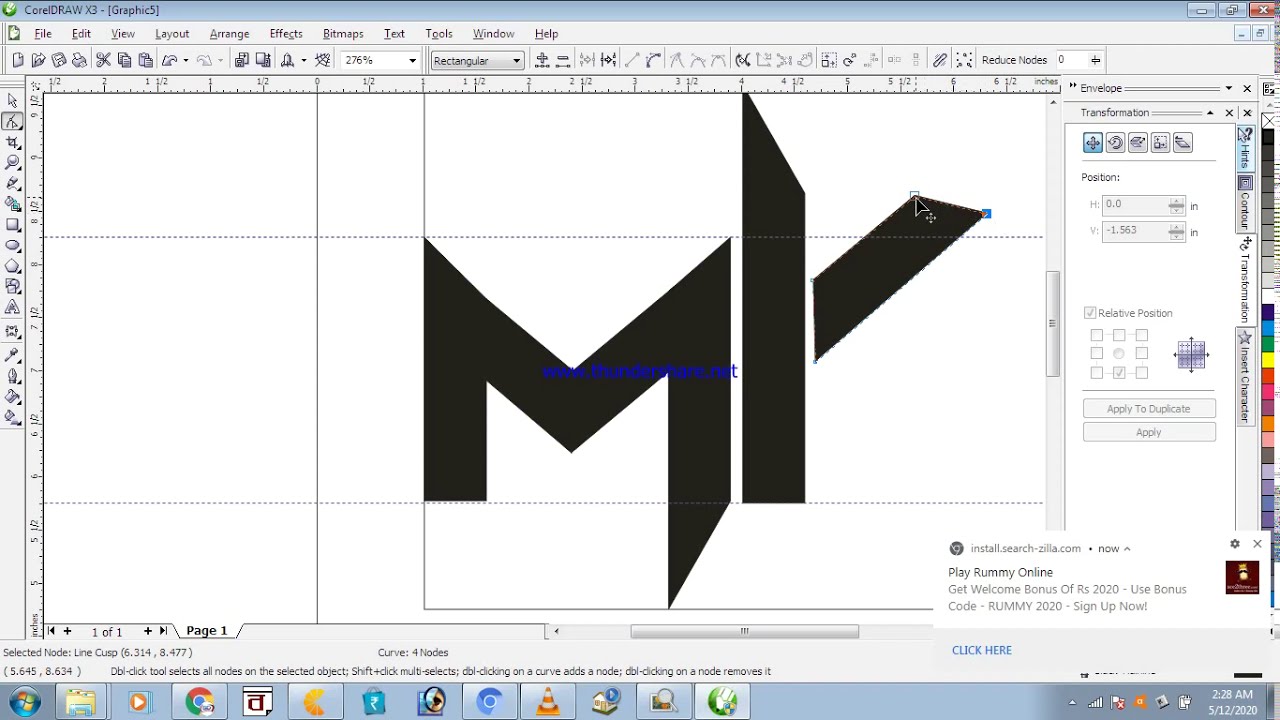Select the Outline pen tool
1280x720 pixels.
(x=12, y=376)
